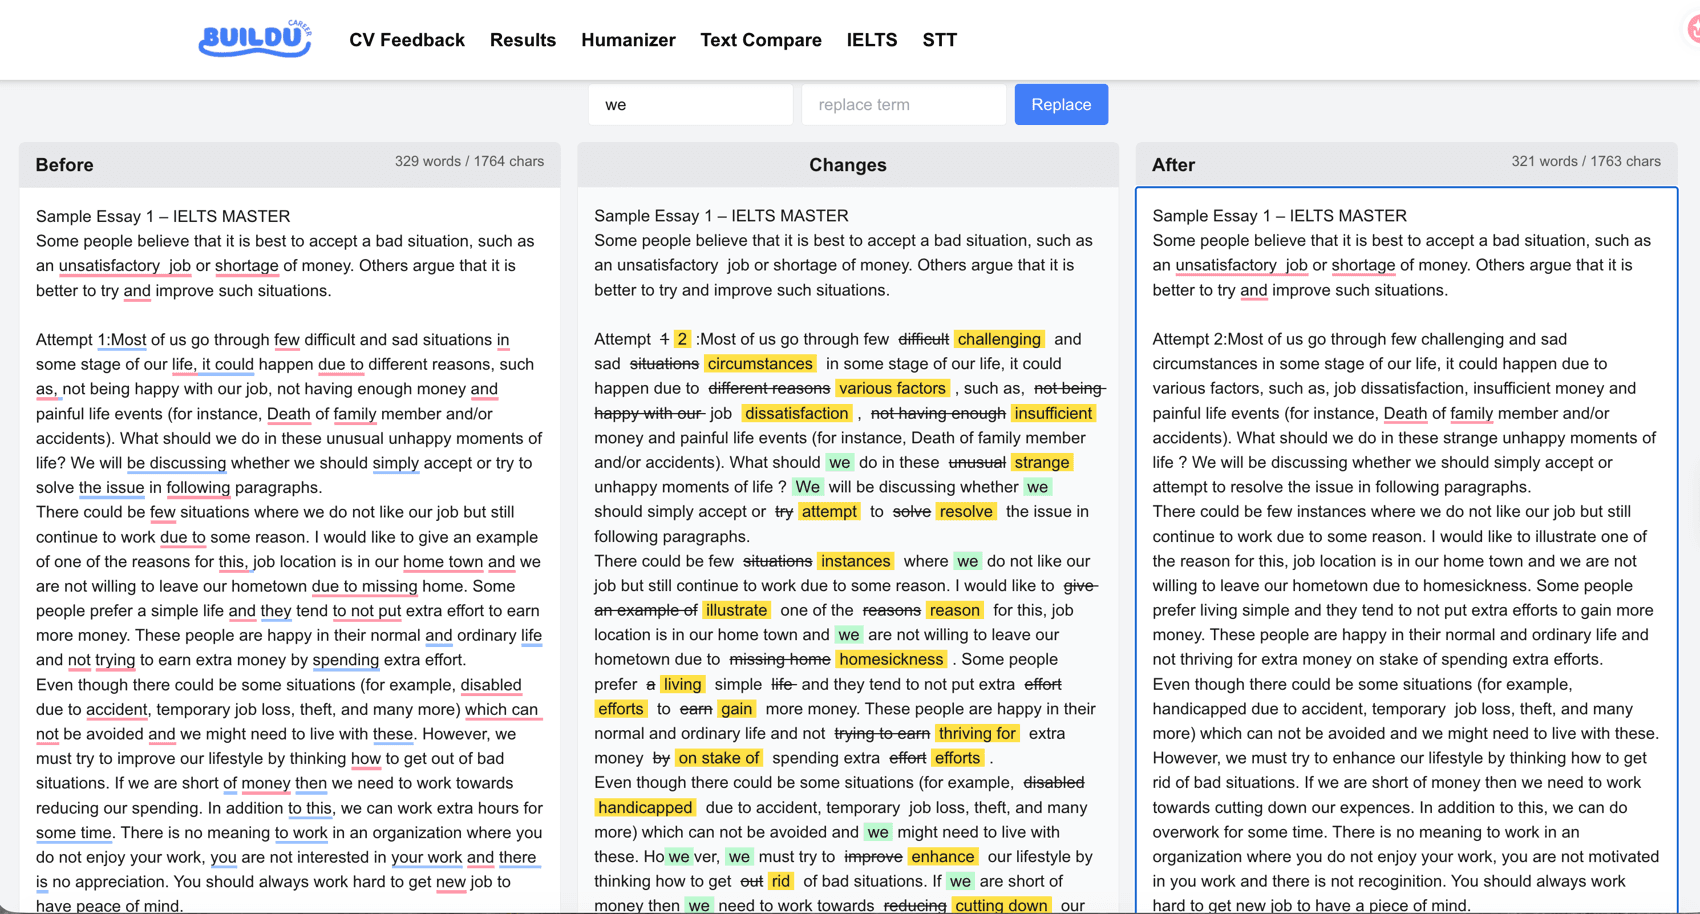Click the BuildU Career logo
This screenshot has width=1700, height=914.
[255, 39]
